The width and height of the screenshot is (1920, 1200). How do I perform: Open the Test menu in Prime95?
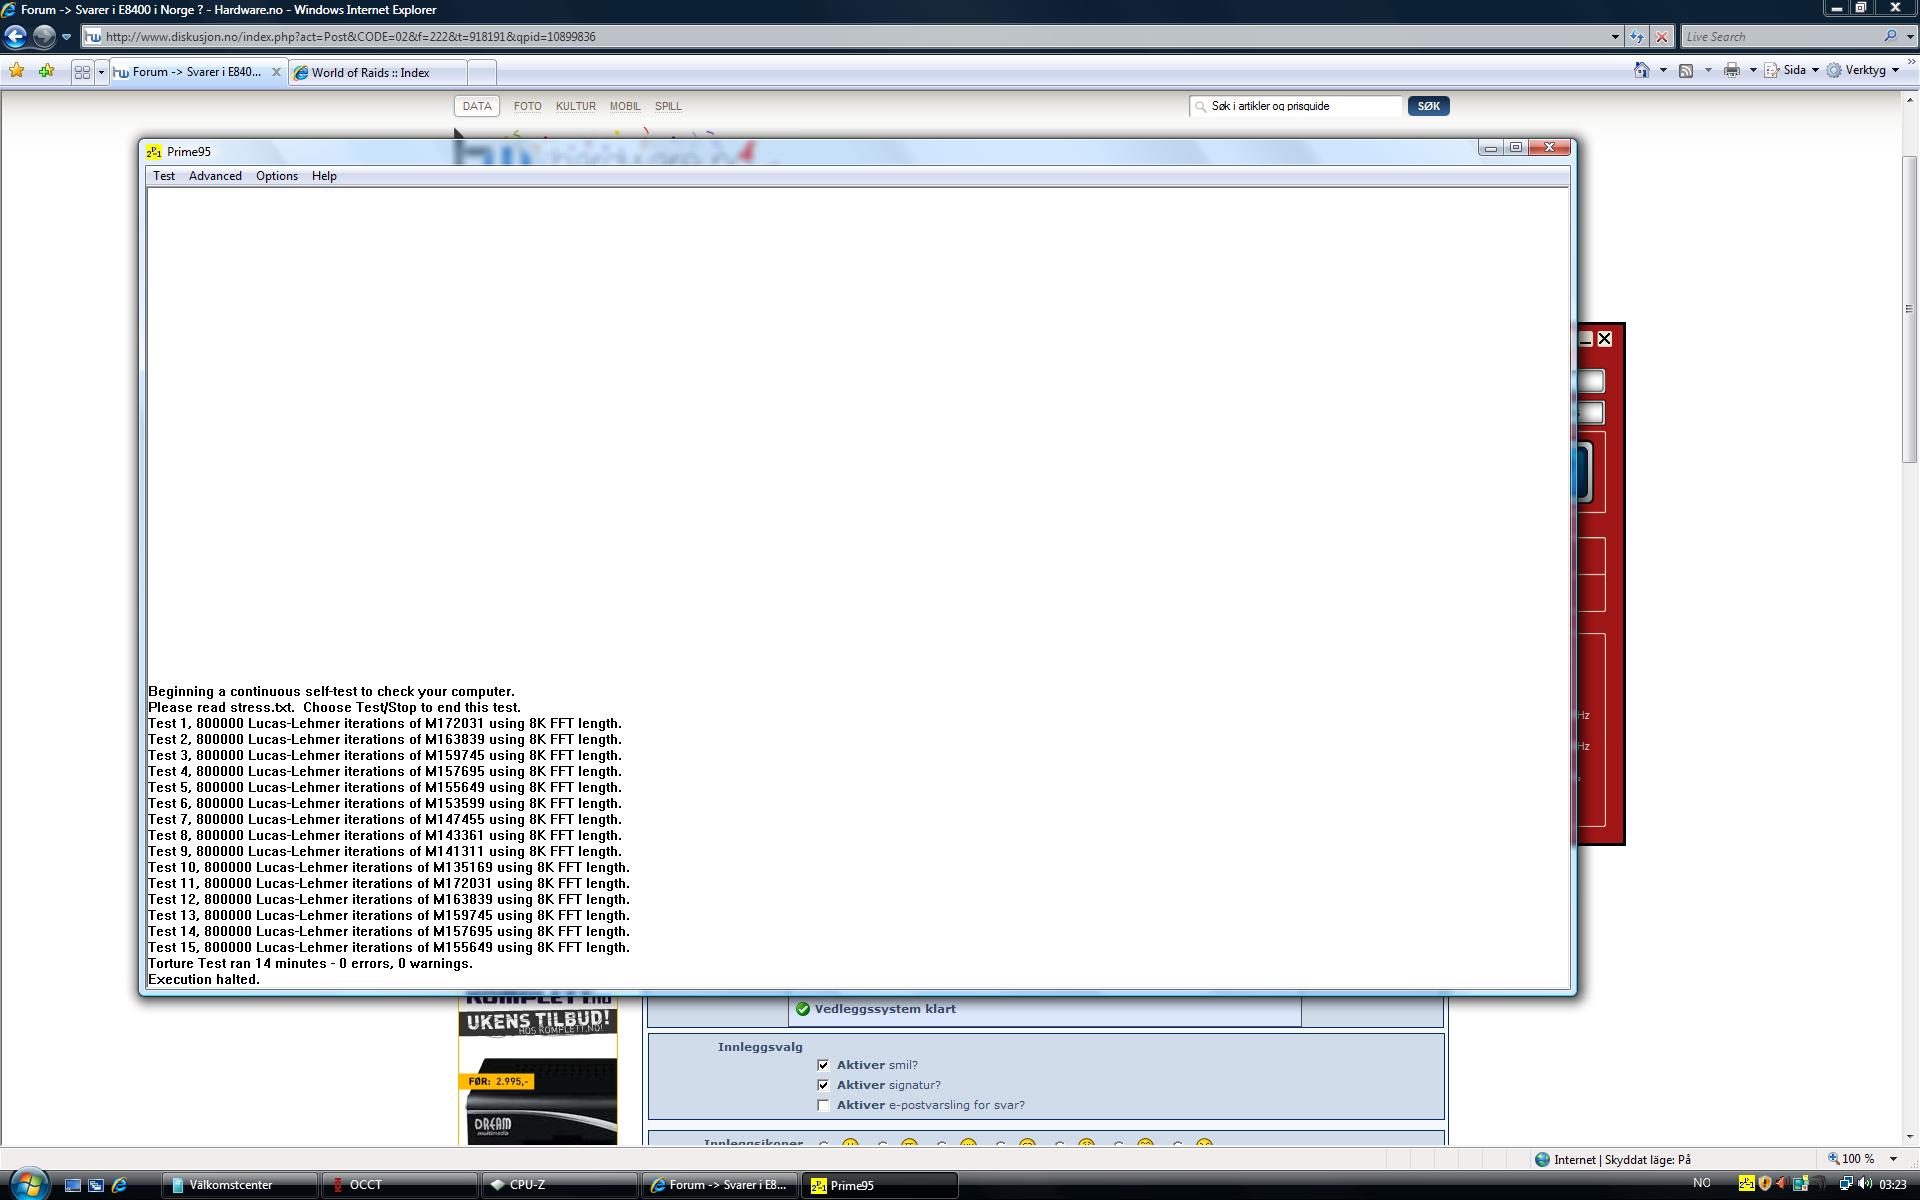[x=164, y=176]
